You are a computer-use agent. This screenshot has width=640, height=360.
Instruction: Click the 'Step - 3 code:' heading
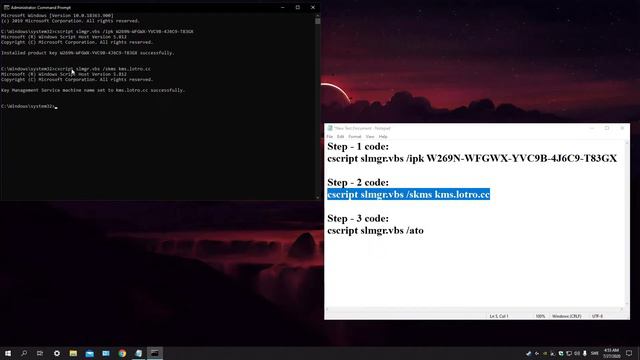[x=358, y=218]
